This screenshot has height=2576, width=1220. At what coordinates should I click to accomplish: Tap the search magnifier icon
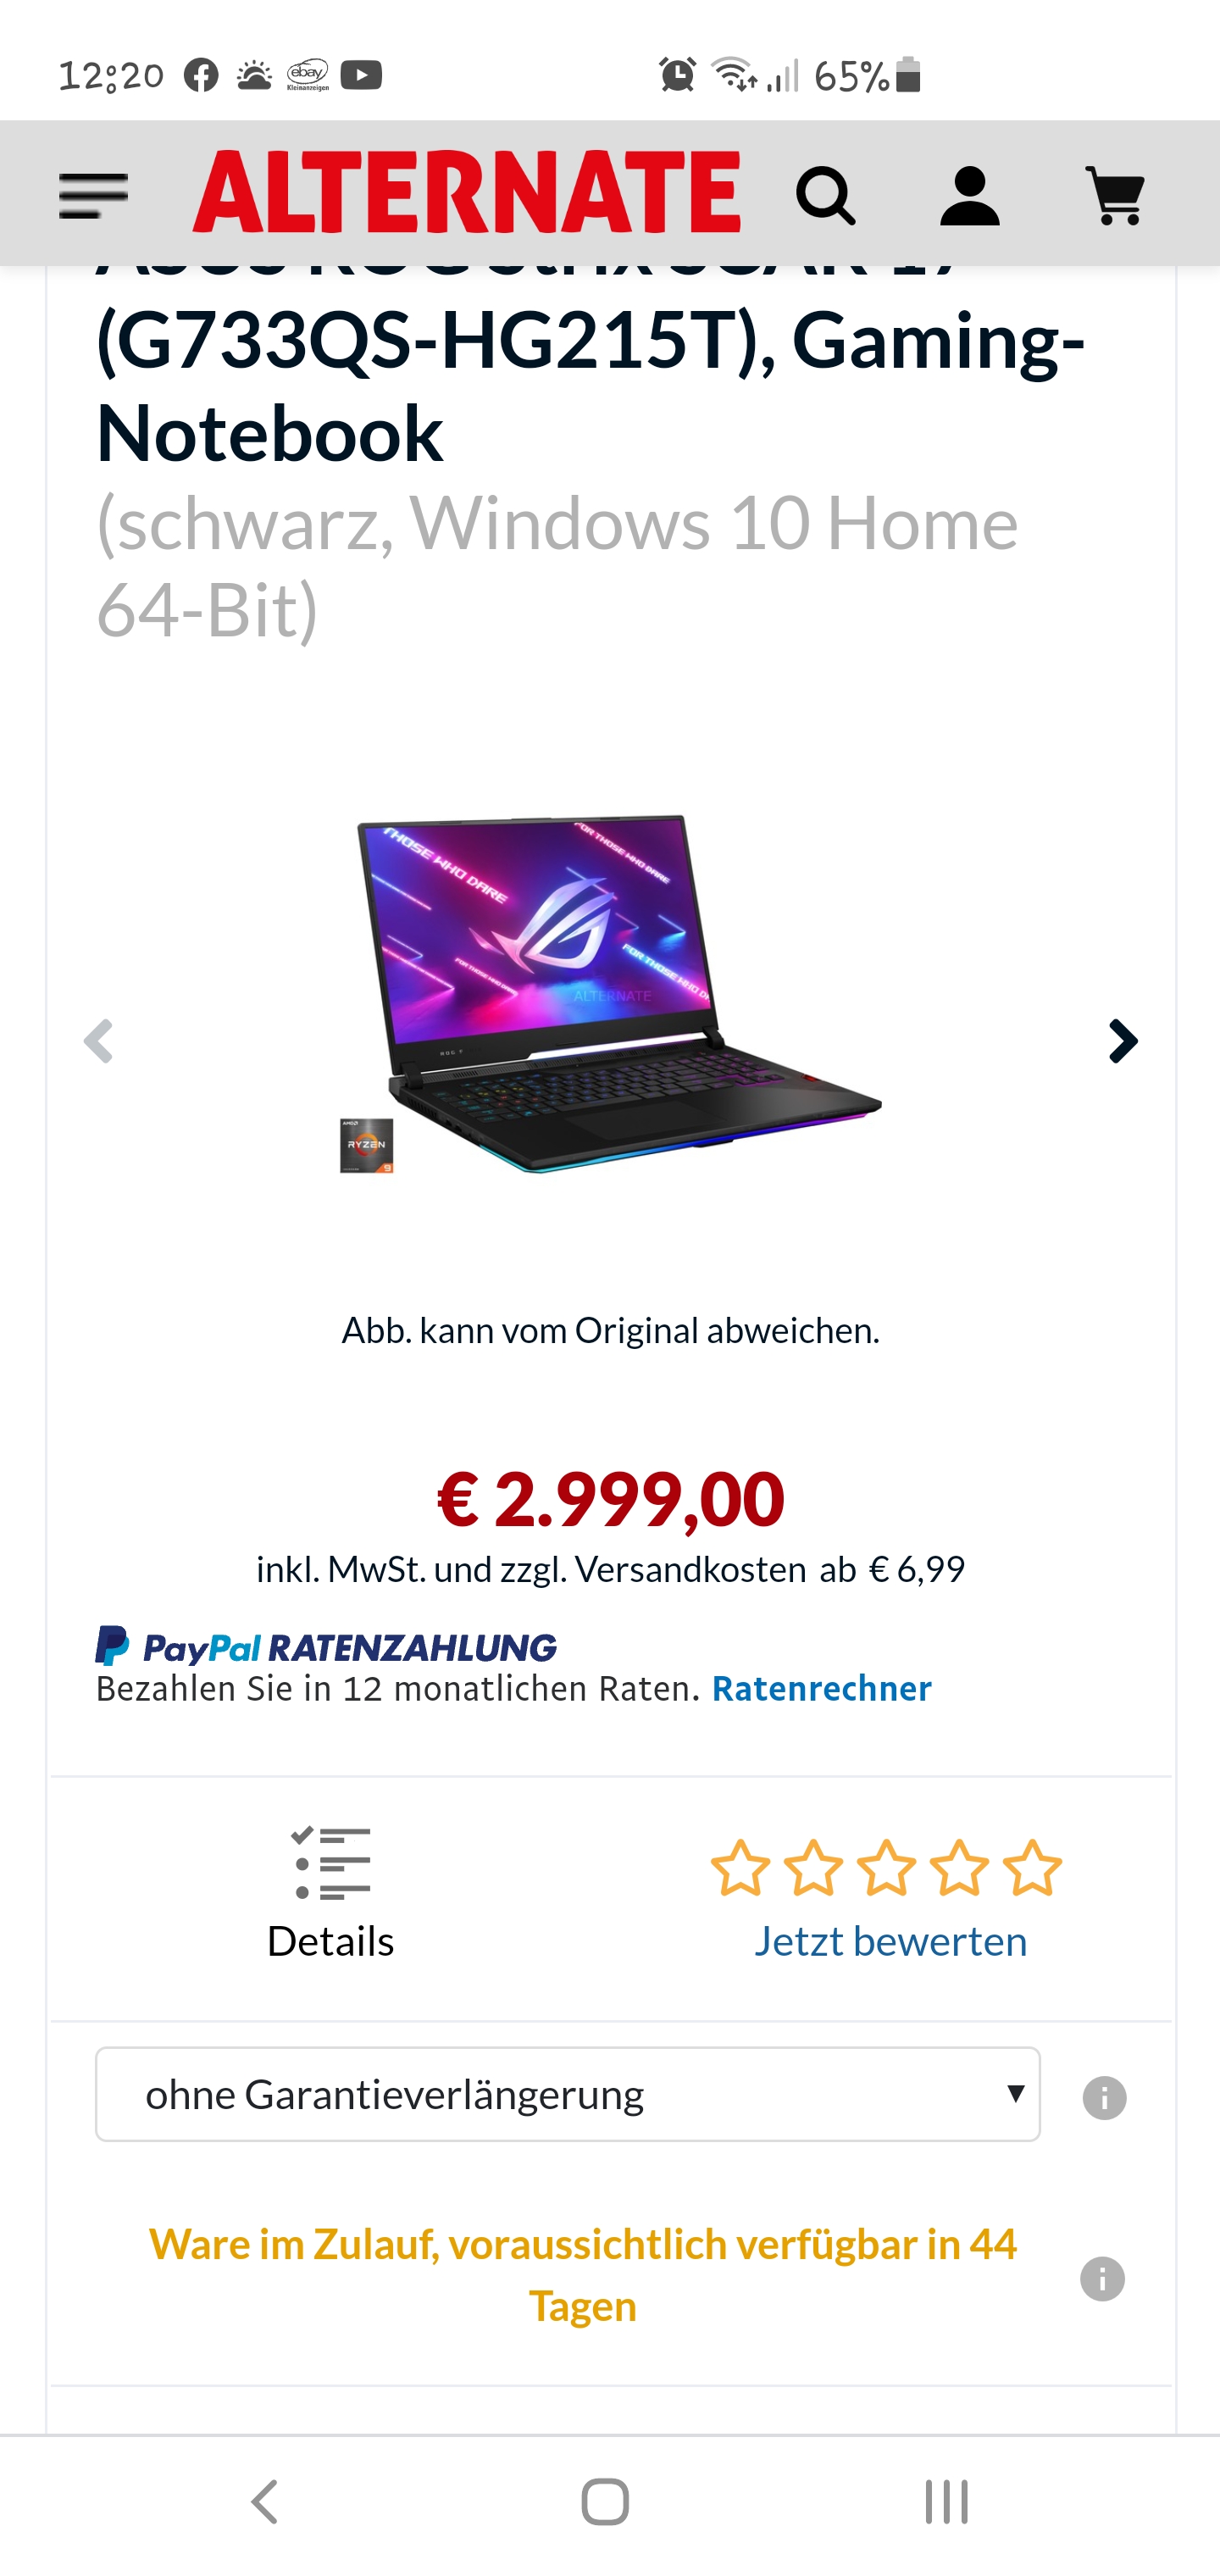825,195
